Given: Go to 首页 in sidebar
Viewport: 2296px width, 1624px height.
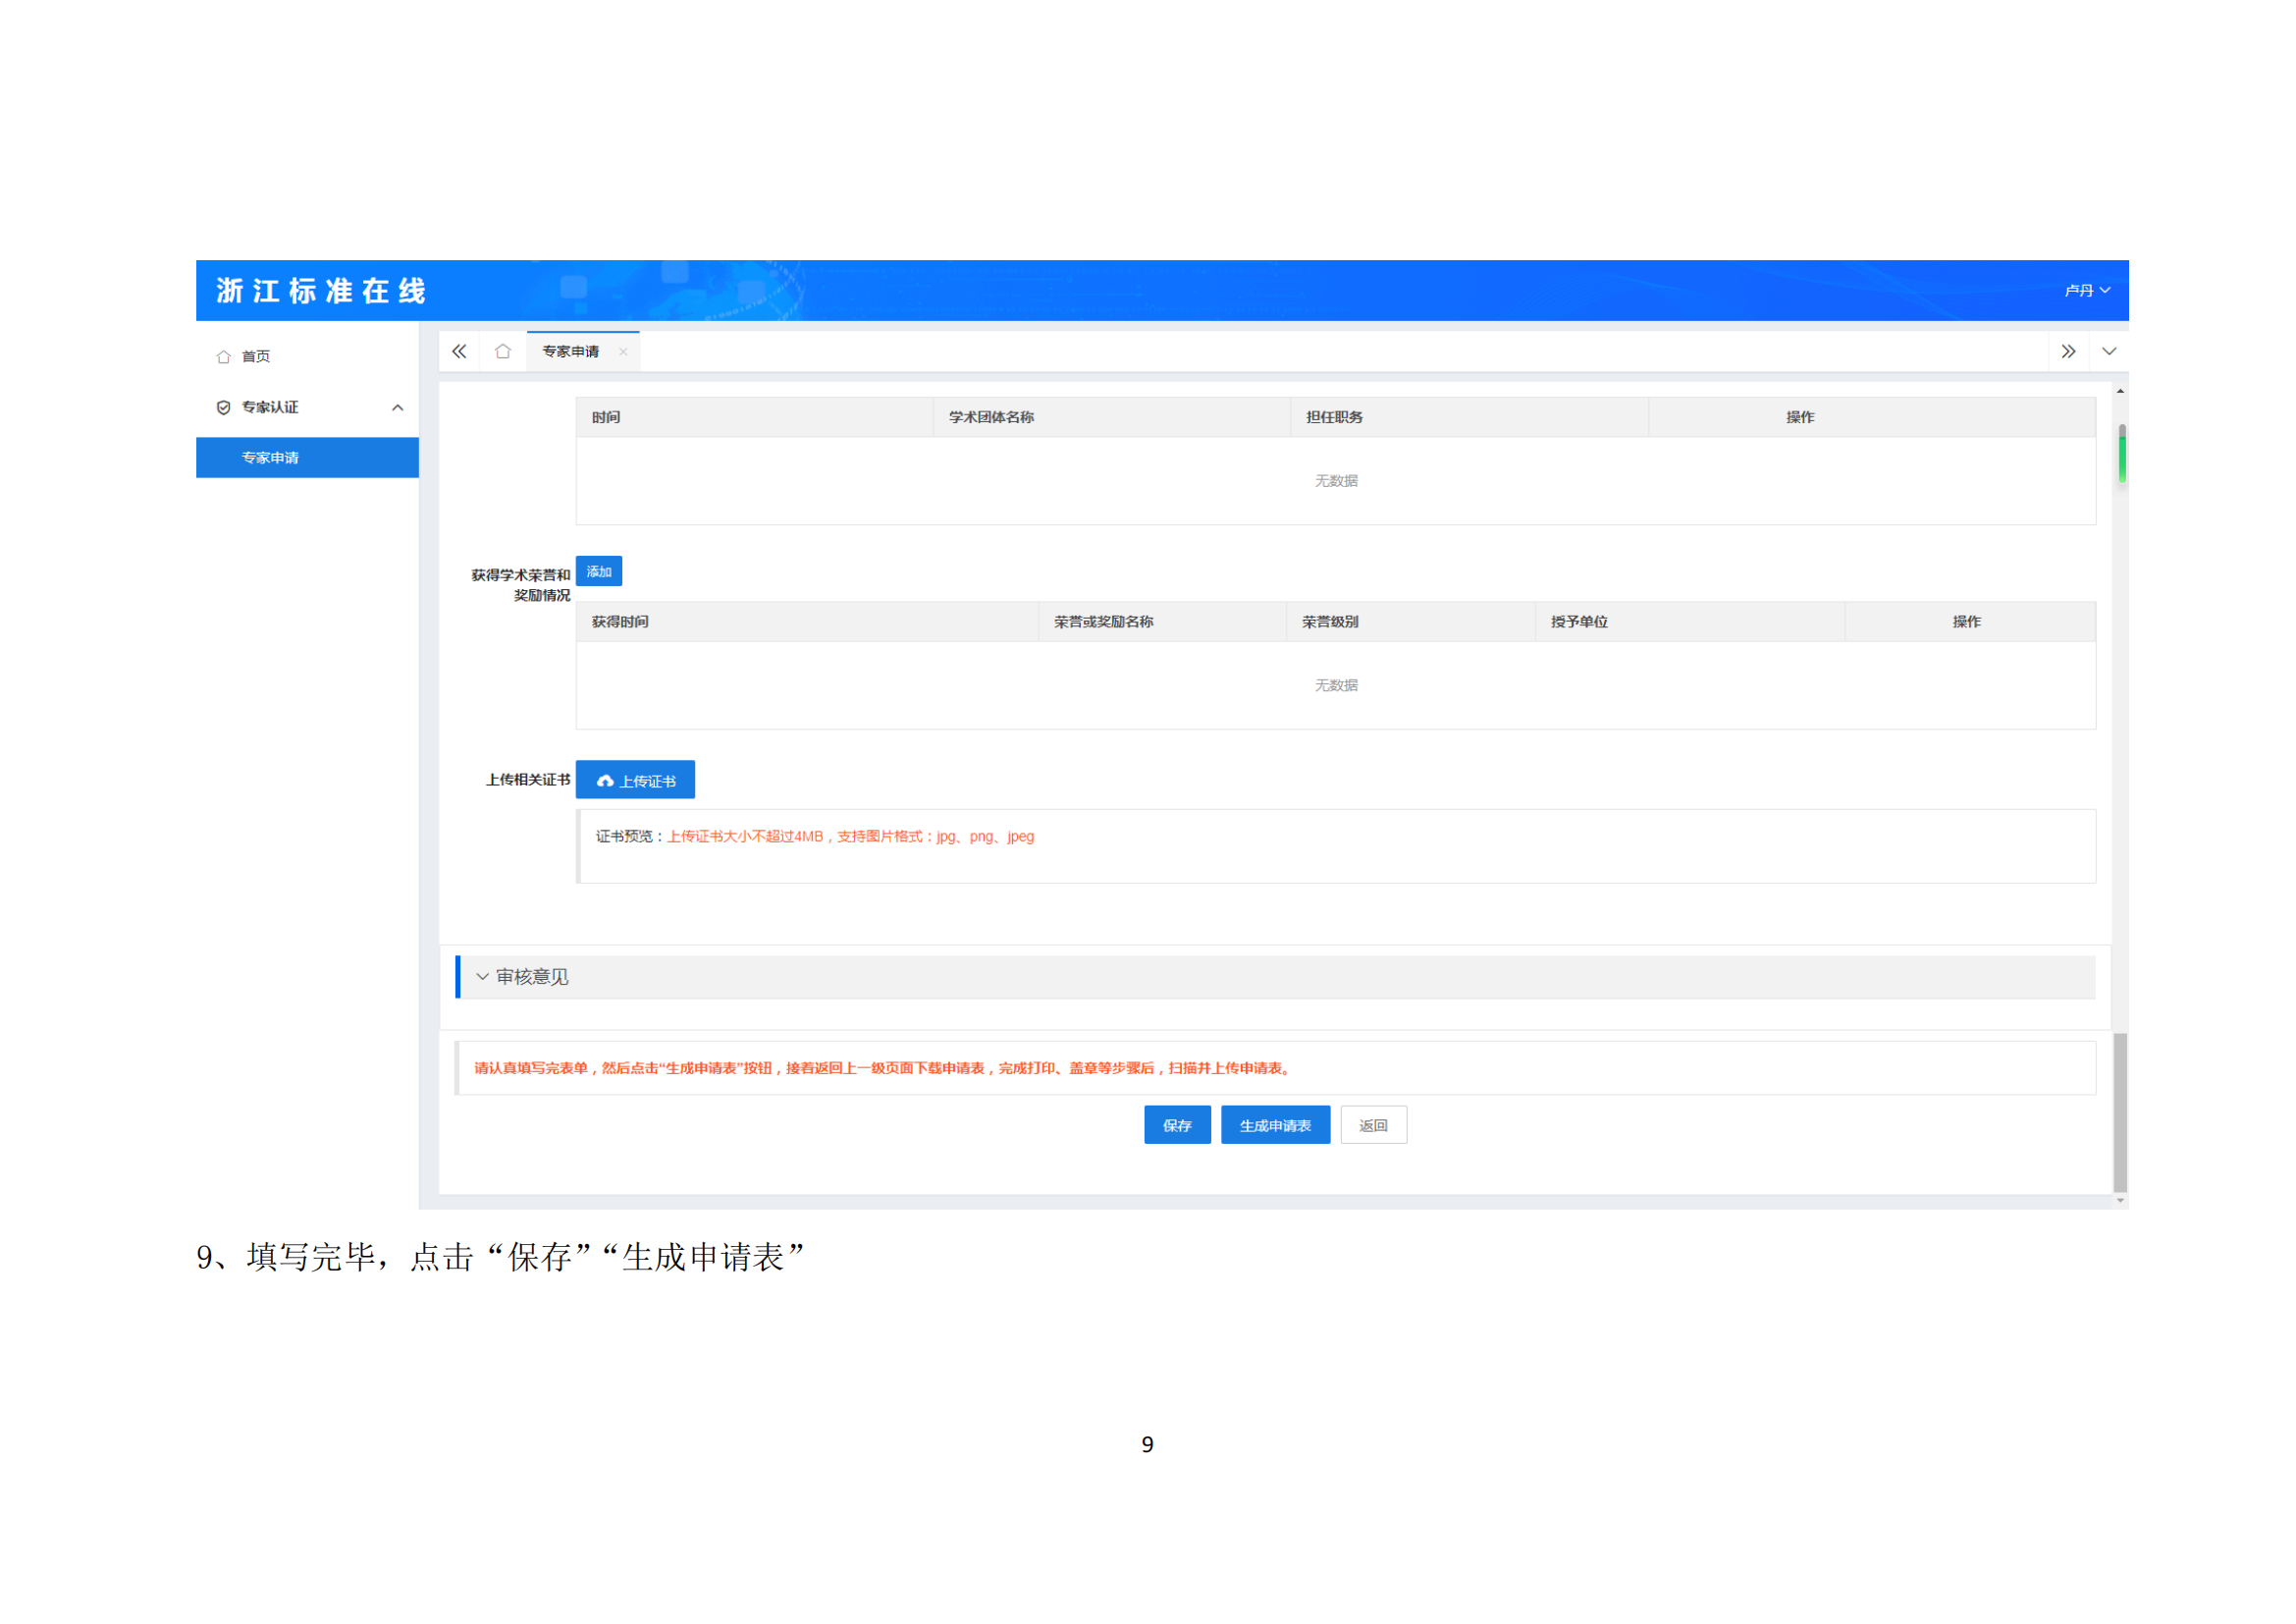Looking at the screenshot, I should click(x=256, y=356).
